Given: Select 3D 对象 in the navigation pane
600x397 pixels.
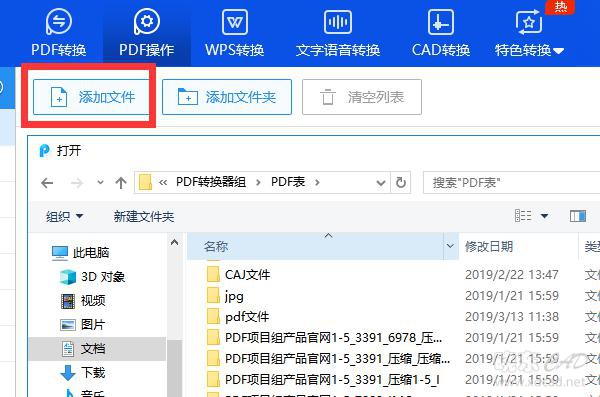Looking at the screenshot, I should tap(92, 277).
